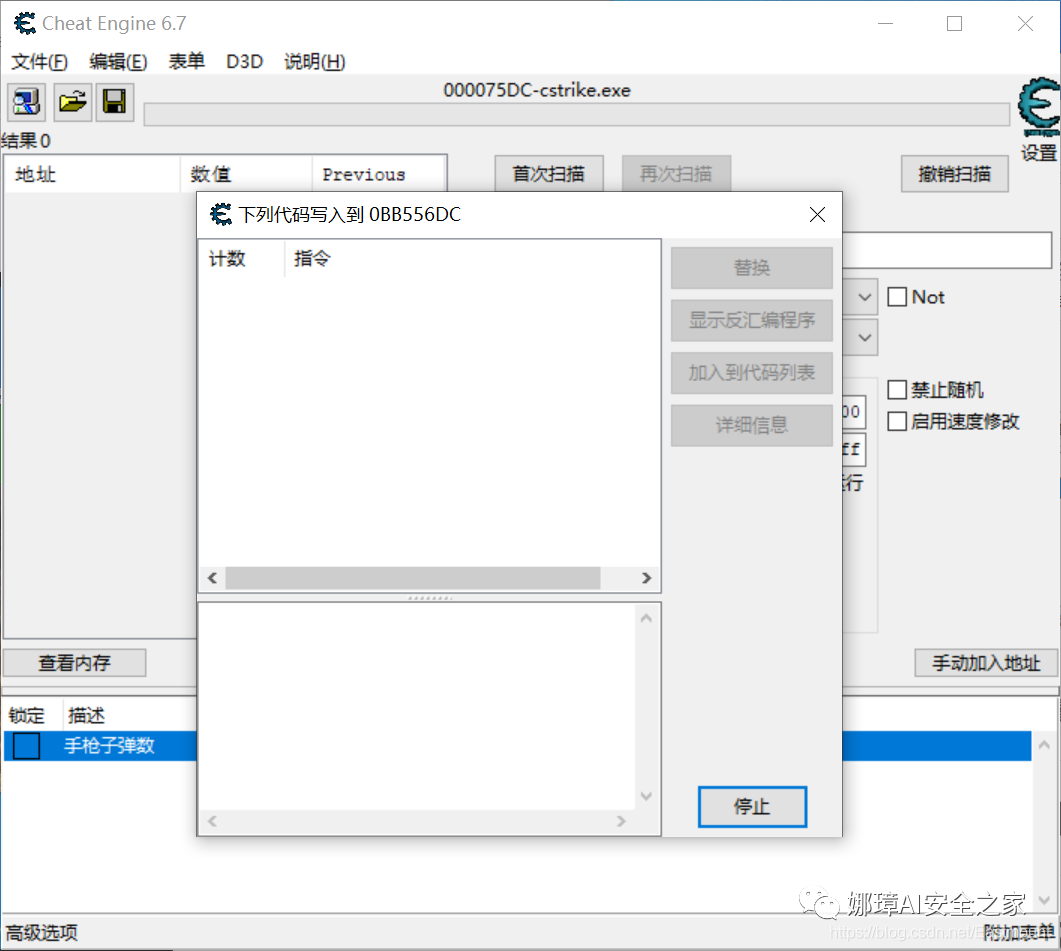Click the 首次扫描 button
This screenshot has width=1061, height=951.
click(x=549, y=174)
